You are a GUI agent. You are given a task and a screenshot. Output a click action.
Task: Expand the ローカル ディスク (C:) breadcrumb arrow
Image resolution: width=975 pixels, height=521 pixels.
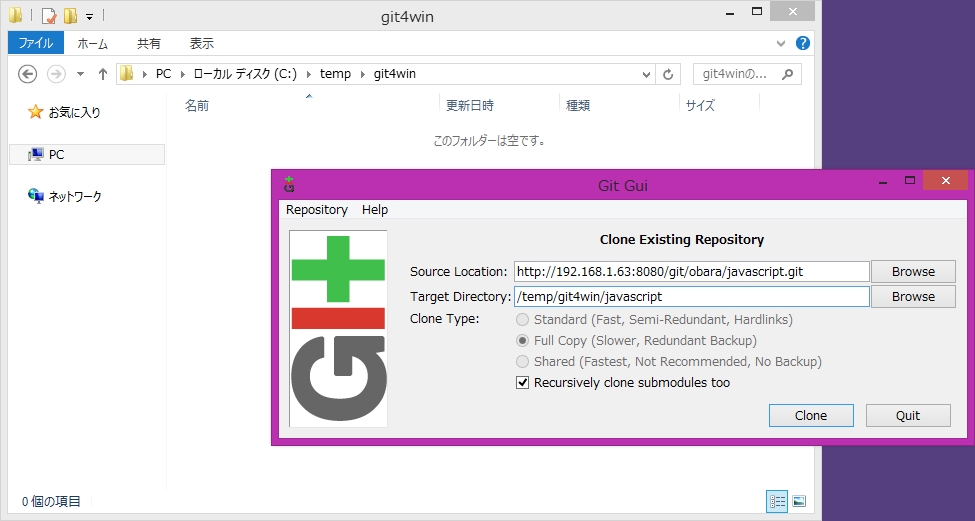tap(309, 74)
